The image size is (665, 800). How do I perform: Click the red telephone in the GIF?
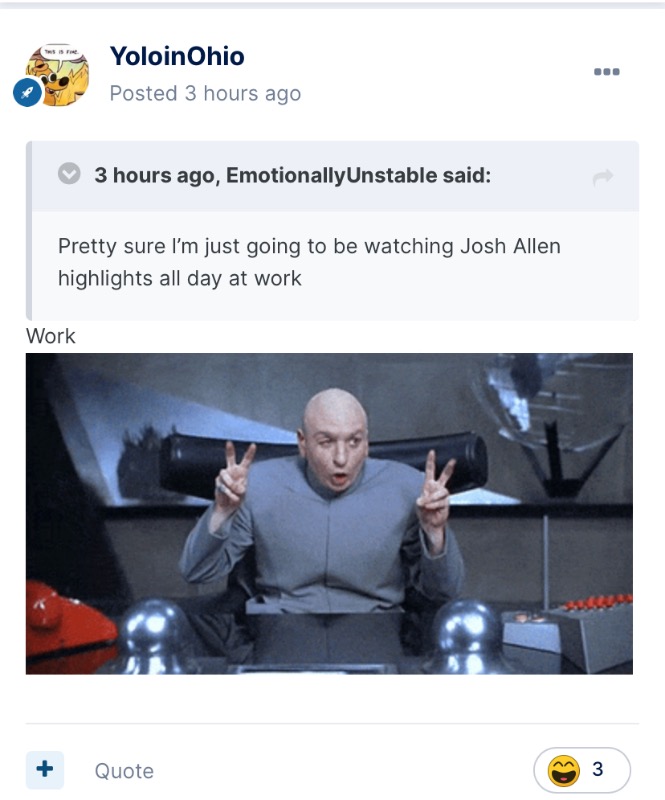(x=66, y=620)
